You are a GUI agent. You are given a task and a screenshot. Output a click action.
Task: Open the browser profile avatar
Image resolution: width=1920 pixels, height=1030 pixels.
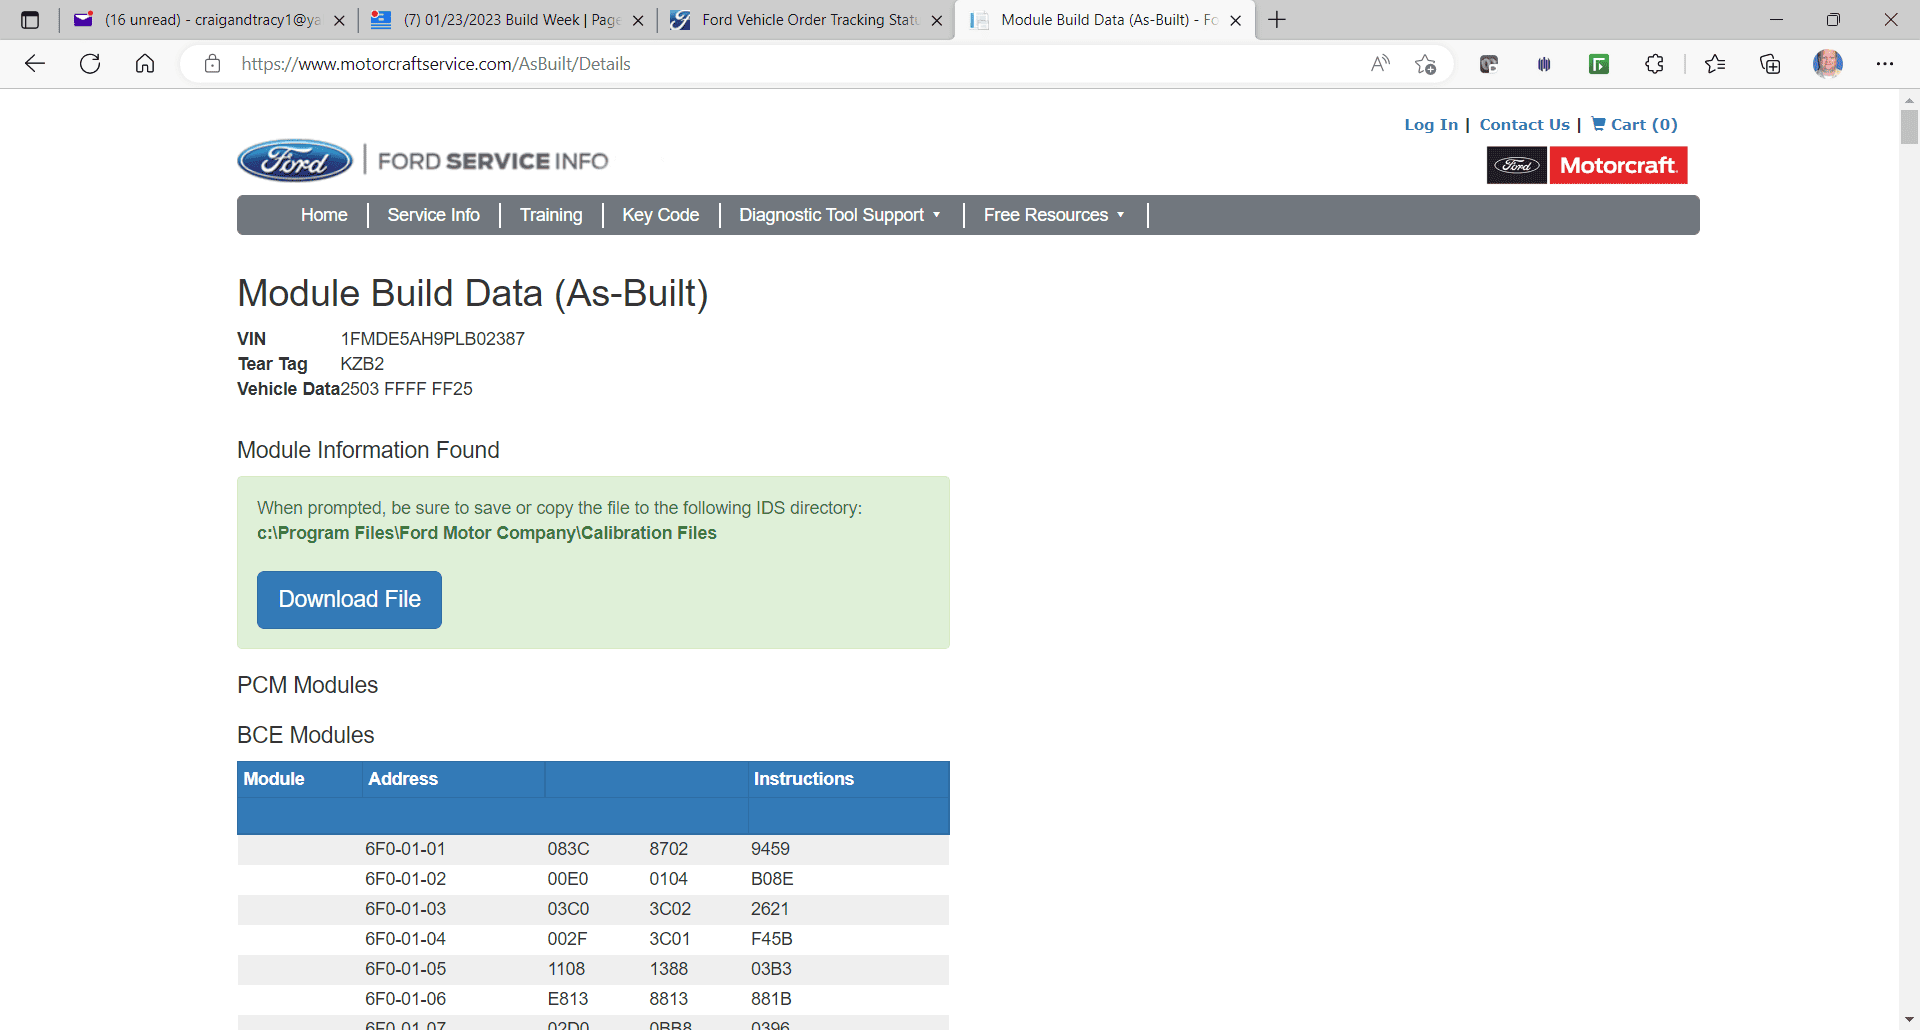pyautogui.click(x=1828, y=64)
